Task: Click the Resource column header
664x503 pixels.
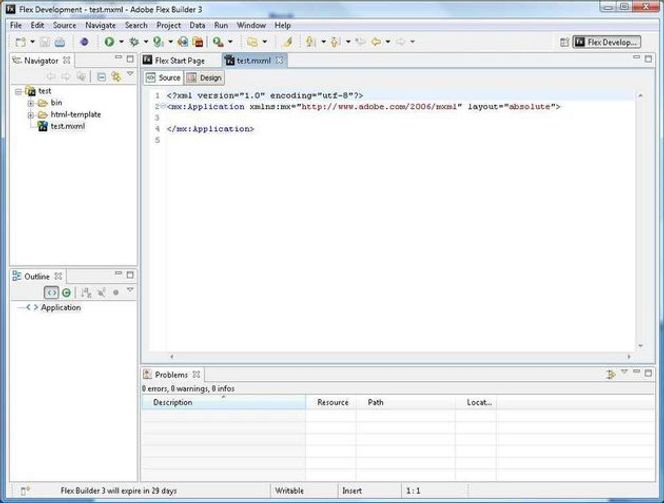Action: pos(332,402)
